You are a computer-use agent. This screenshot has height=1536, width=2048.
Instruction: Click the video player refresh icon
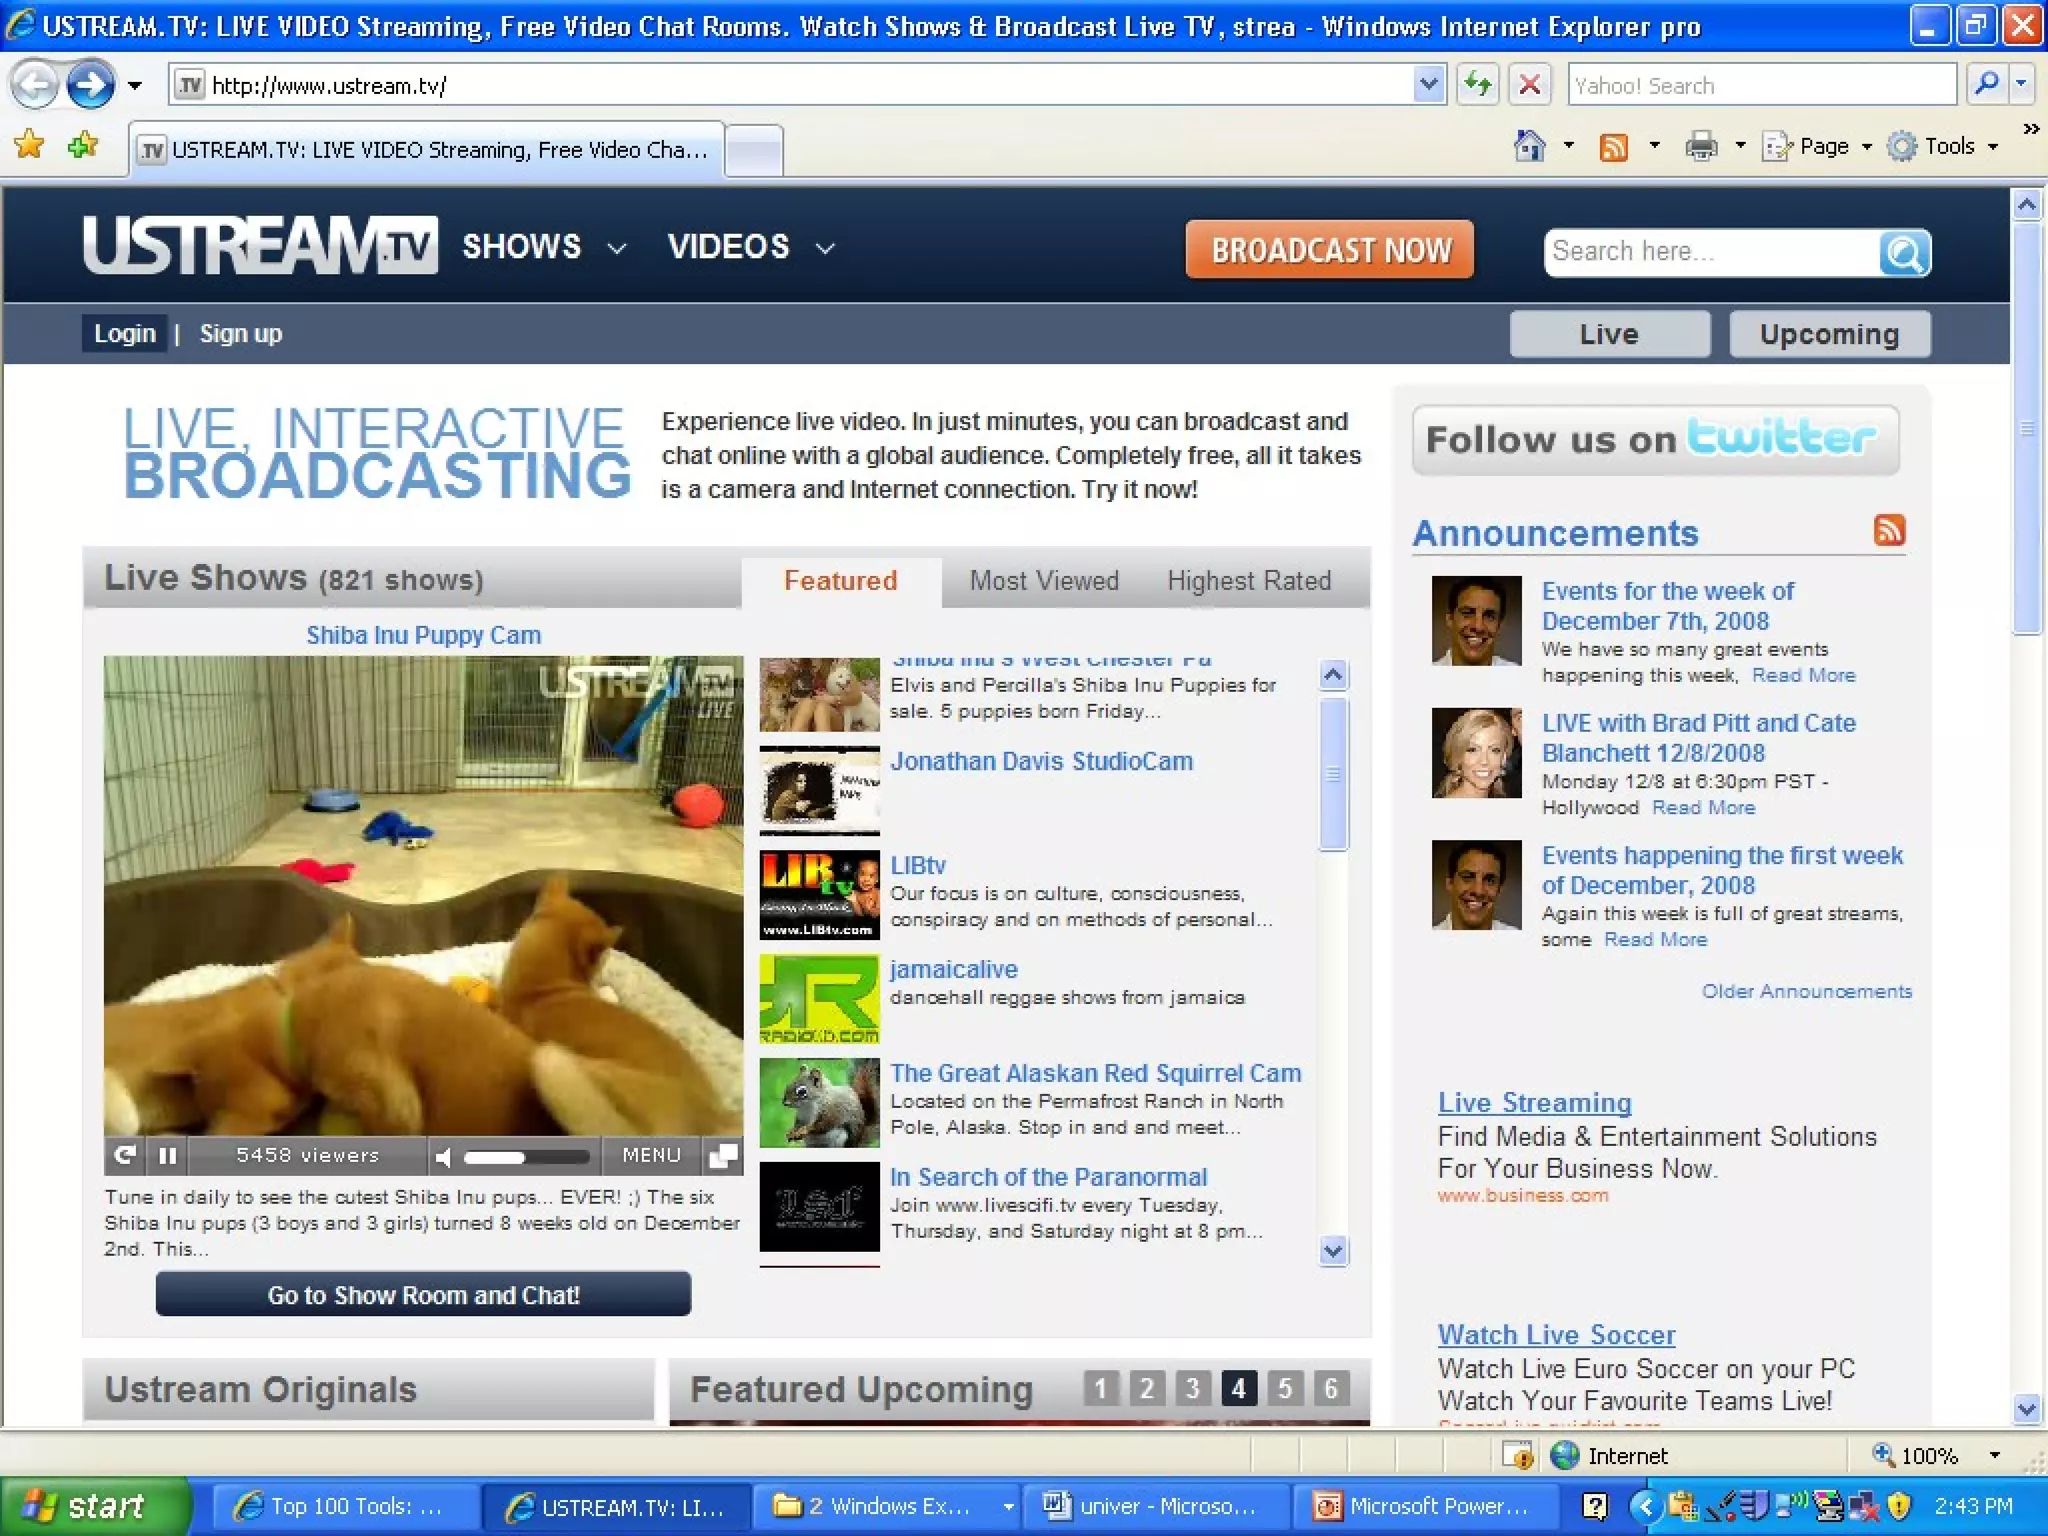pos(124,1156)
